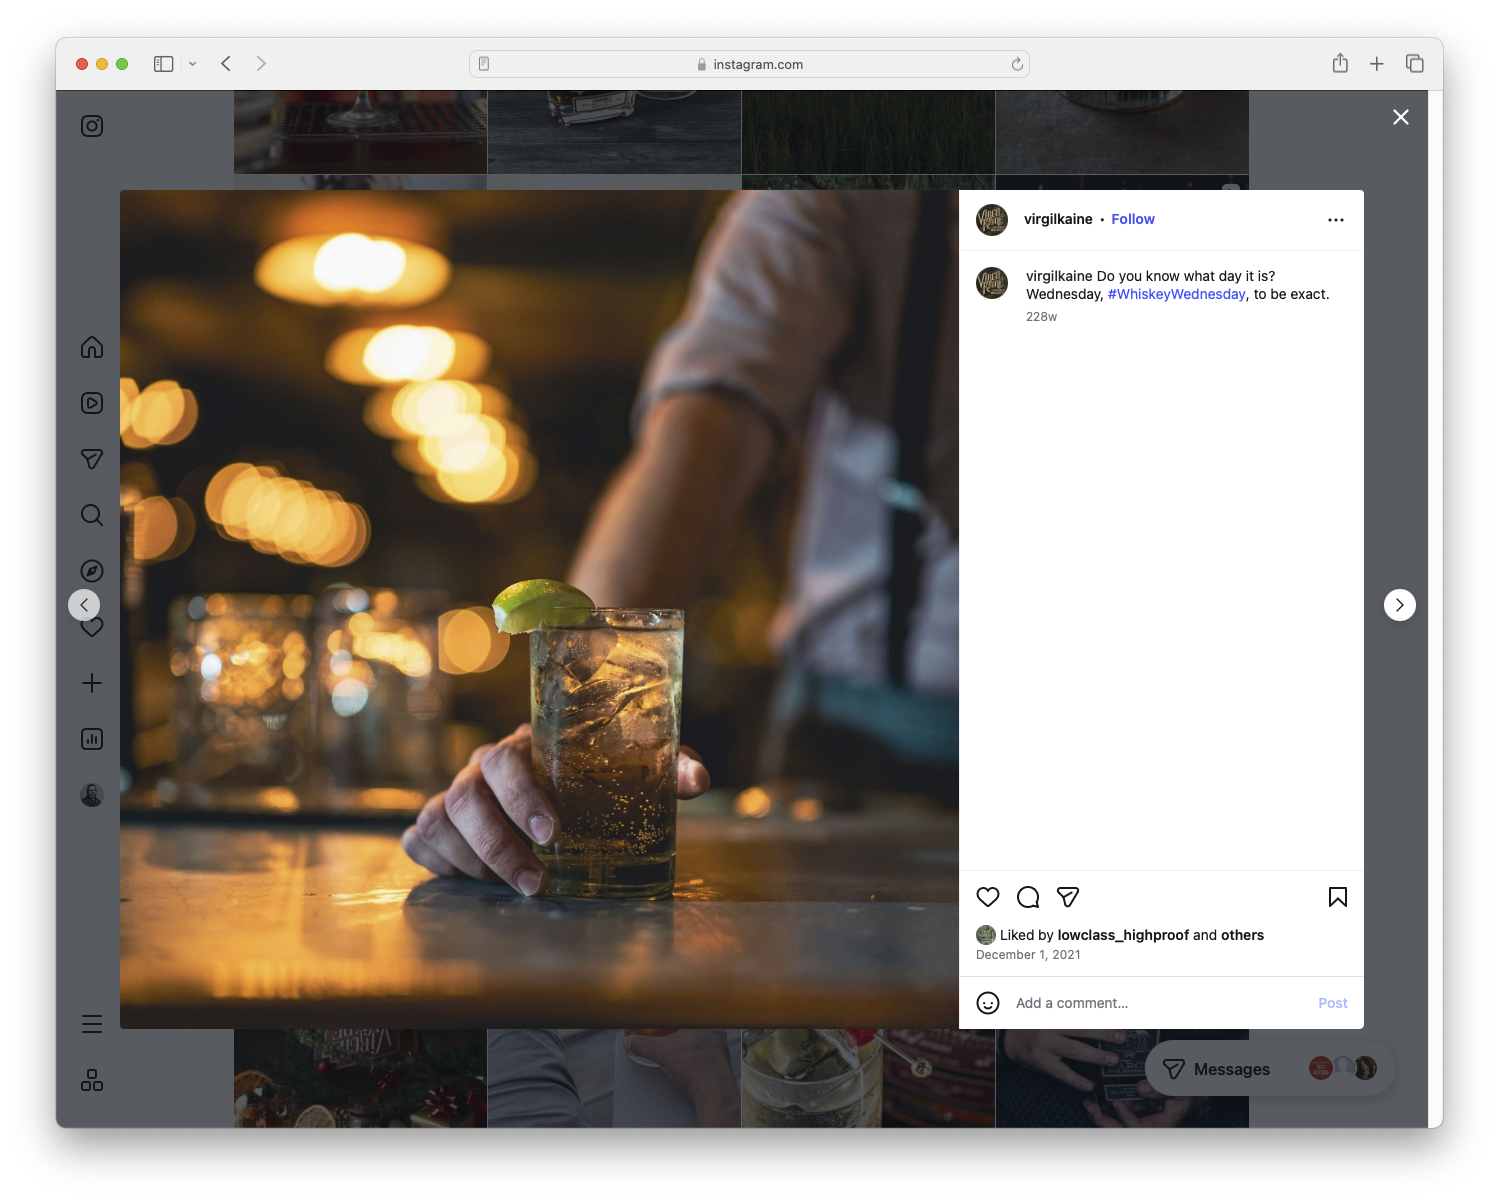Viewport: 1499px width, 1202px height.
Task: Go back to the previous post arrow
Action: click(x=84, y=604)
